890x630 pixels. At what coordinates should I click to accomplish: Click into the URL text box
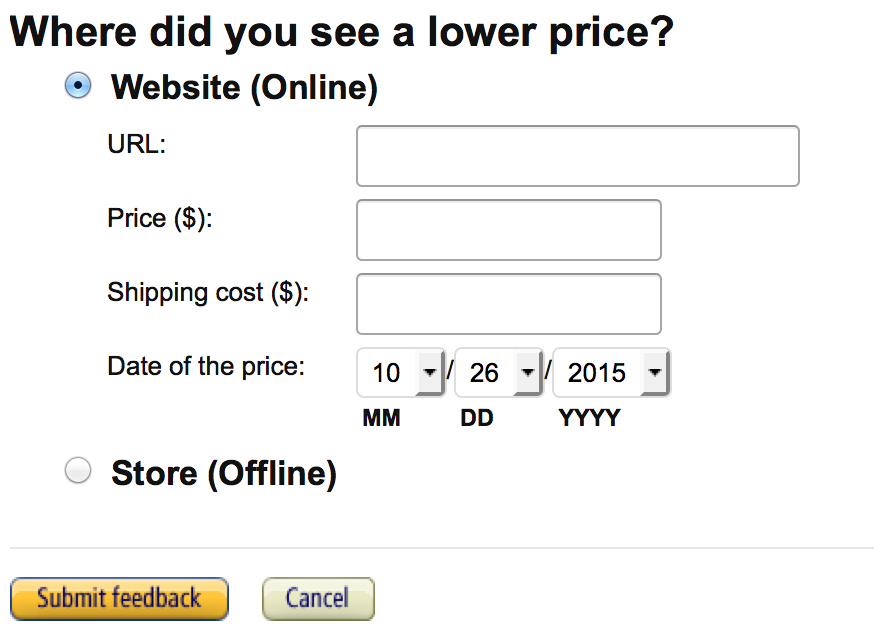tap(577, 156)
